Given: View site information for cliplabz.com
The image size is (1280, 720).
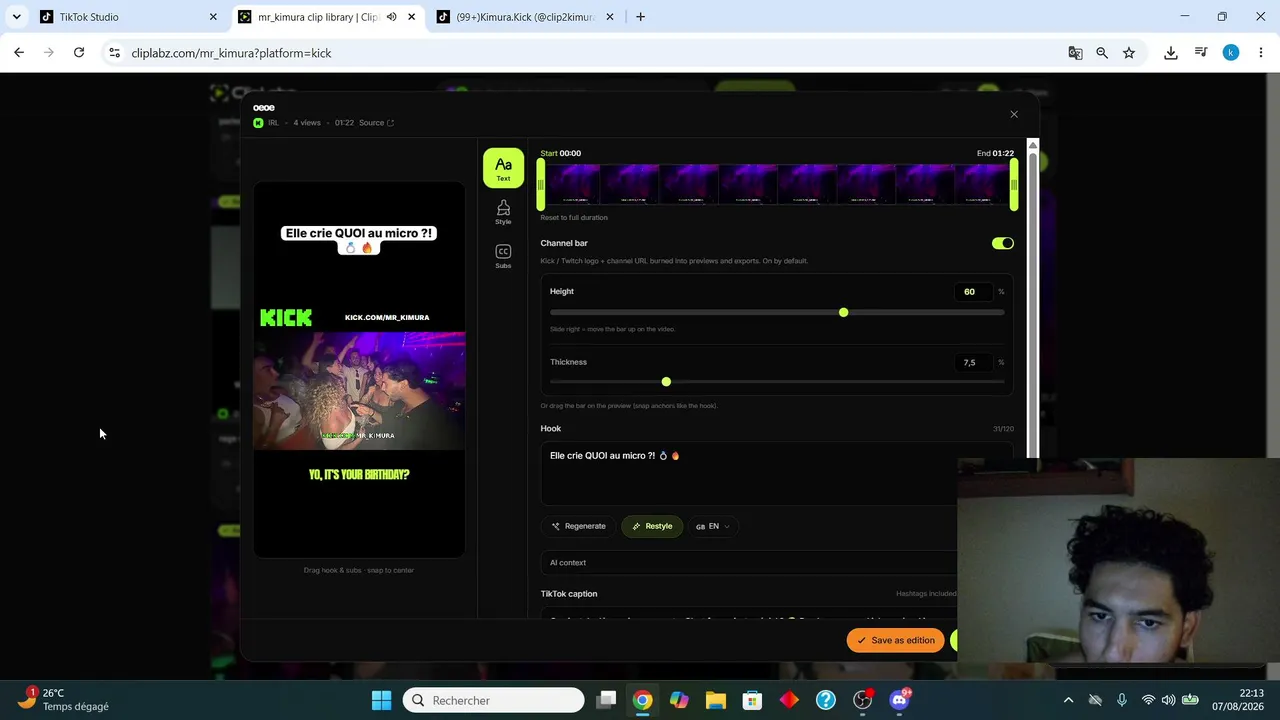Looking at the screenshot, I should (114, 53).
